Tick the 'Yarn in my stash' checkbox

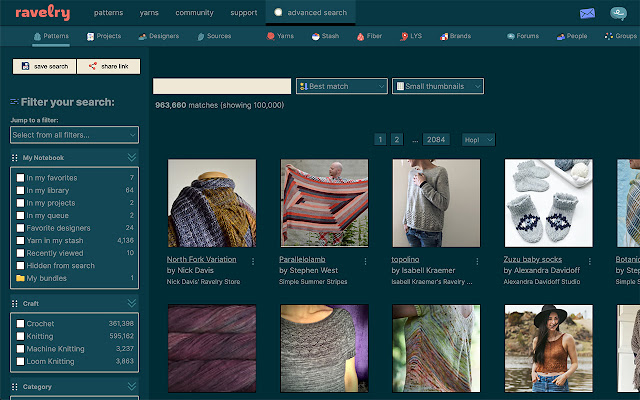pos(21,240)
